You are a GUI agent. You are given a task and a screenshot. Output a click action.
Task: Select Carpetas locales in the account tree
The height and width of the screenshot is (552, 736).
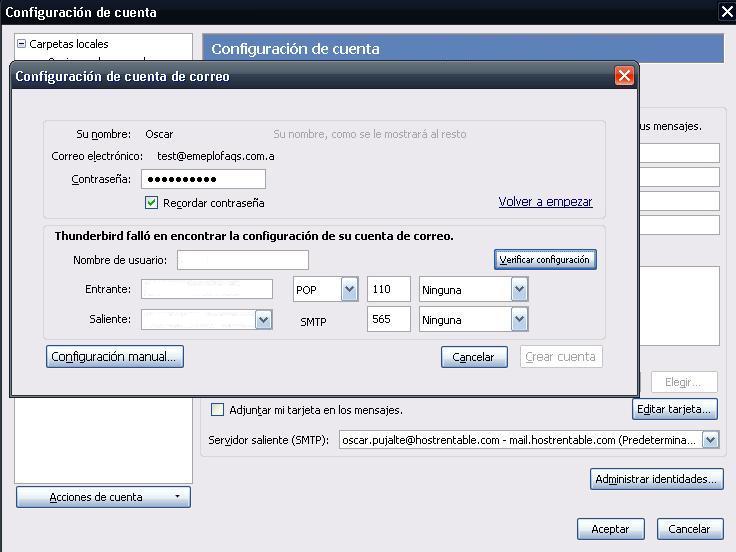69,44
